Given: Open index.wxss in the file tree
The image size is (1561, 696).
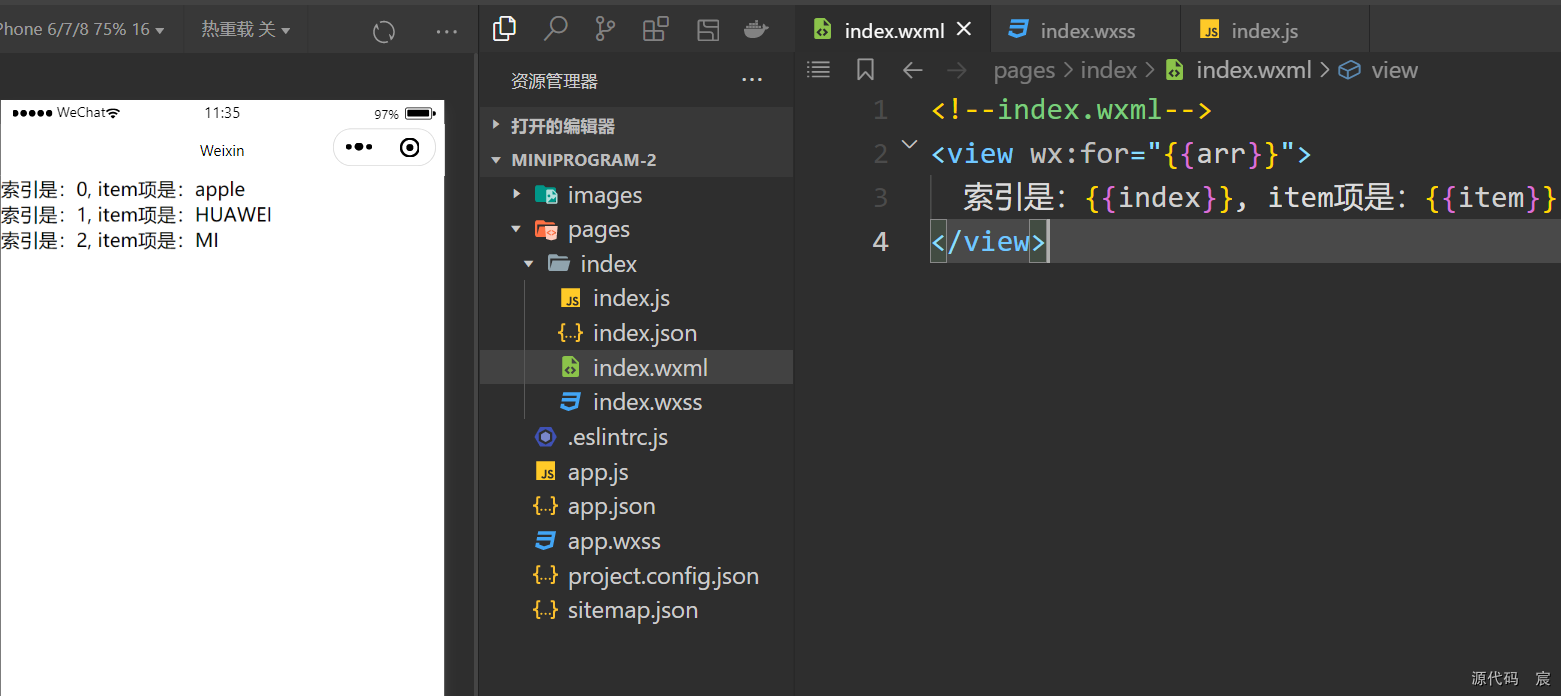Looking at the screenshot, I should click(636, 402).
